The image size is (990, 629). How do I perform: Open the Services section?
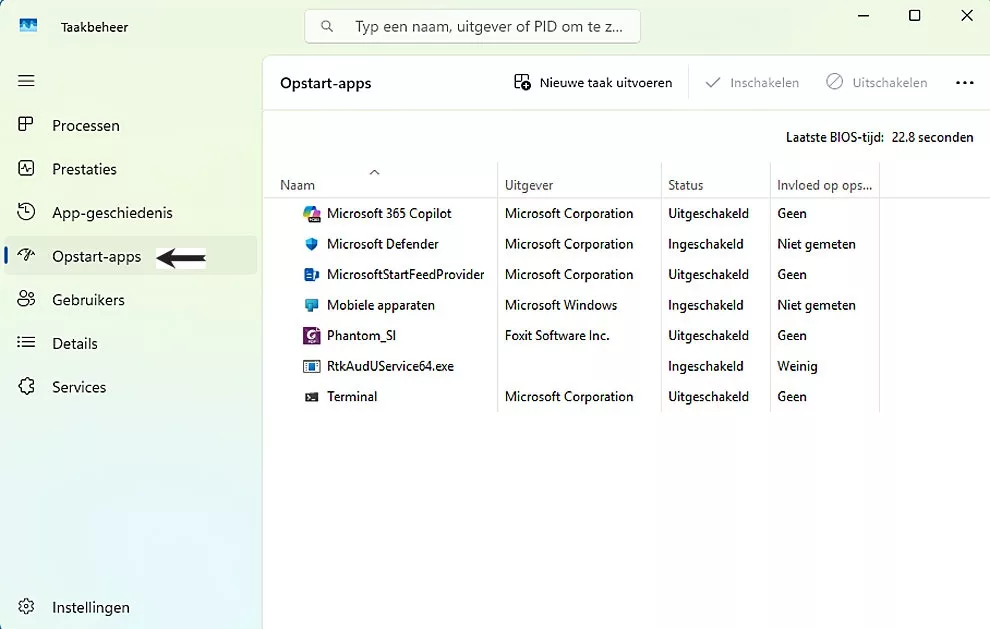click(x=131, y=387)
